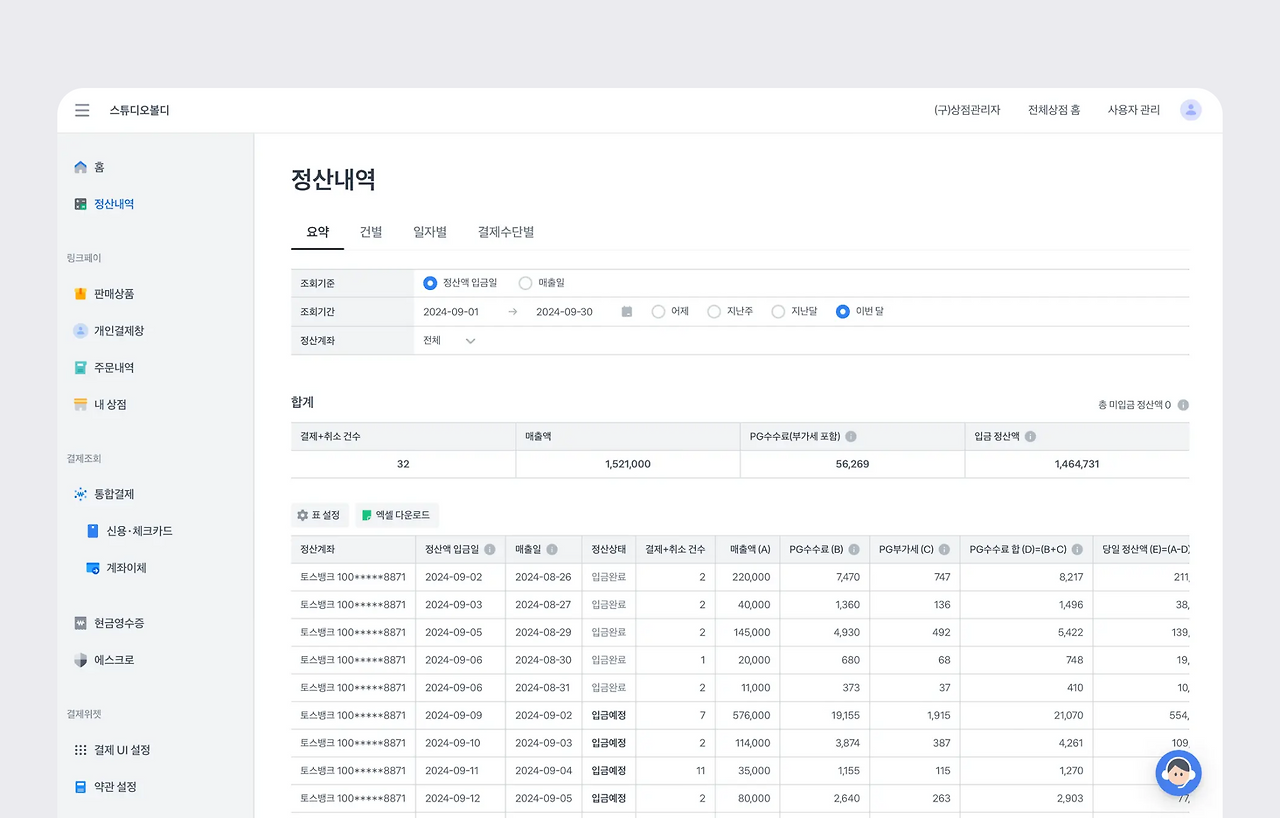Click the 내 상점 store icon
Image resolution: width=1280 pixels, height=818 pixels.
[x=81, y=405]
